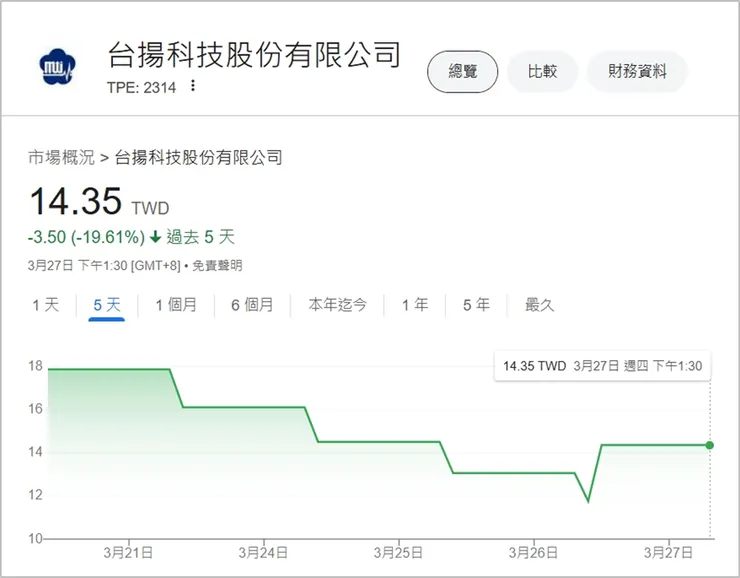Click the breadcrumb text 台揚科技股份有限公司
This screenshot has width=740, height=578.
tap(199, 158)
